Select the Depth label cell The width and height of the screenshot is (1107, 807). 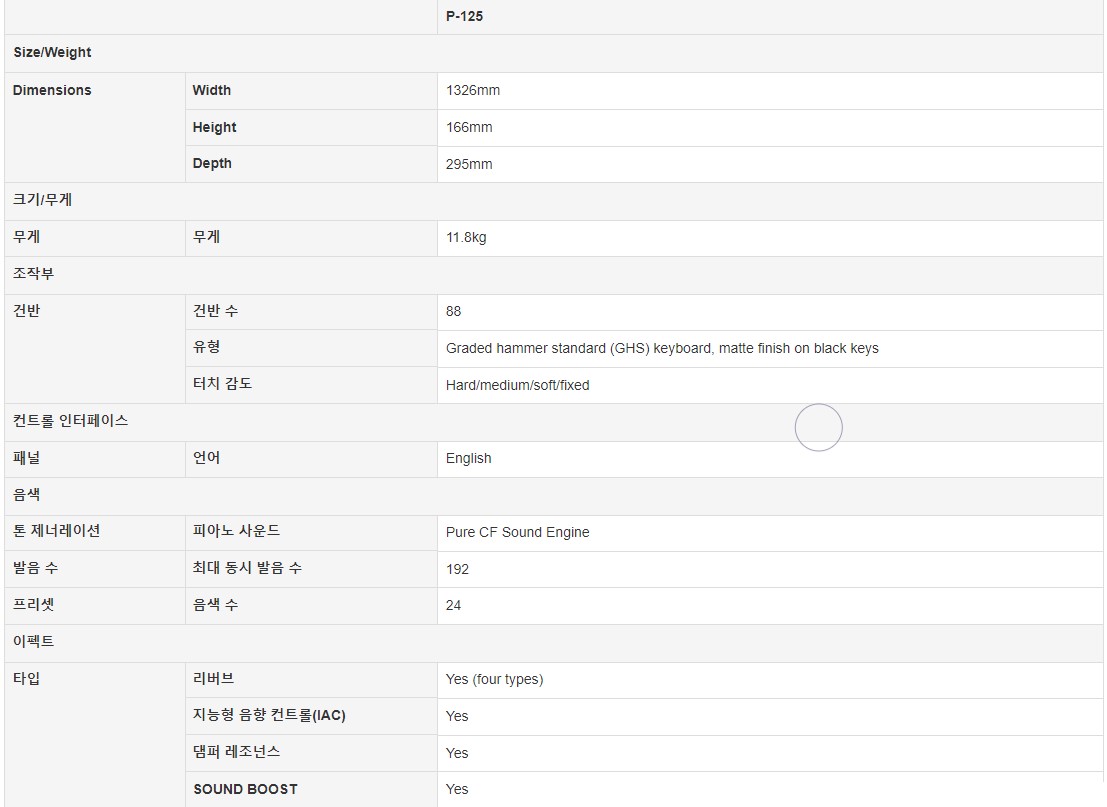point(311,164)
